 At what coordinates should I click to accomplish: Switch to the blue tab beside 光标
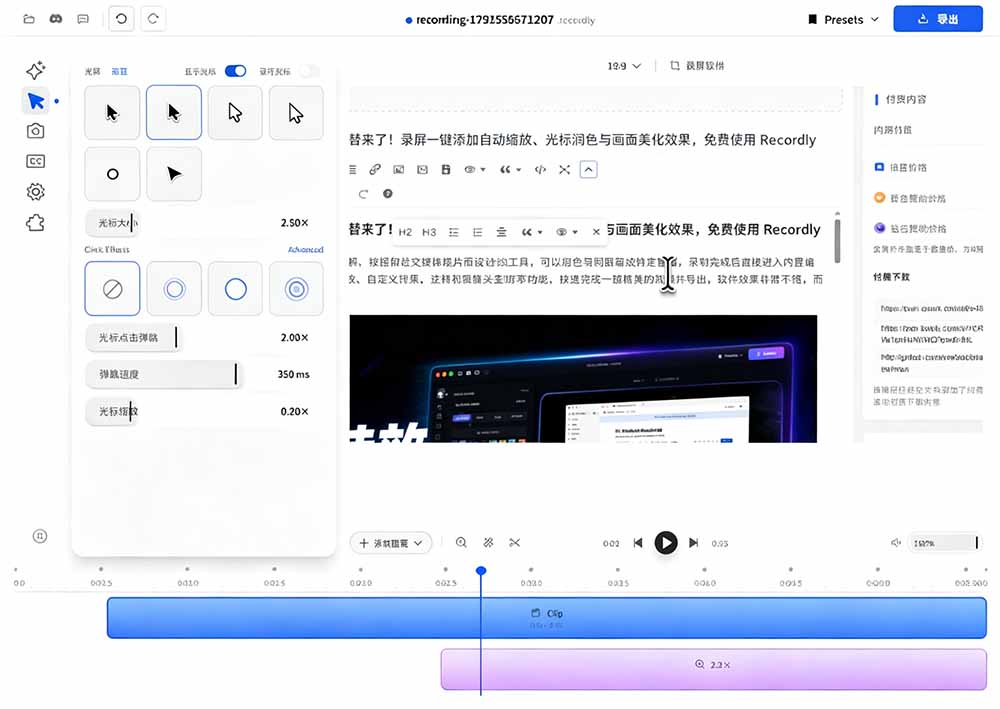coord(119,71)
